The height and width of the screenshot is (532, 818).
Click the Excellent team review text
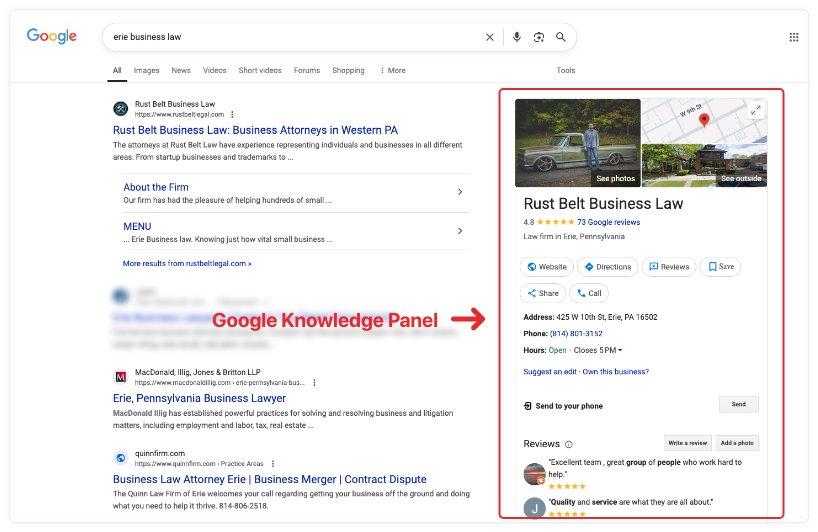pos(645,468)
